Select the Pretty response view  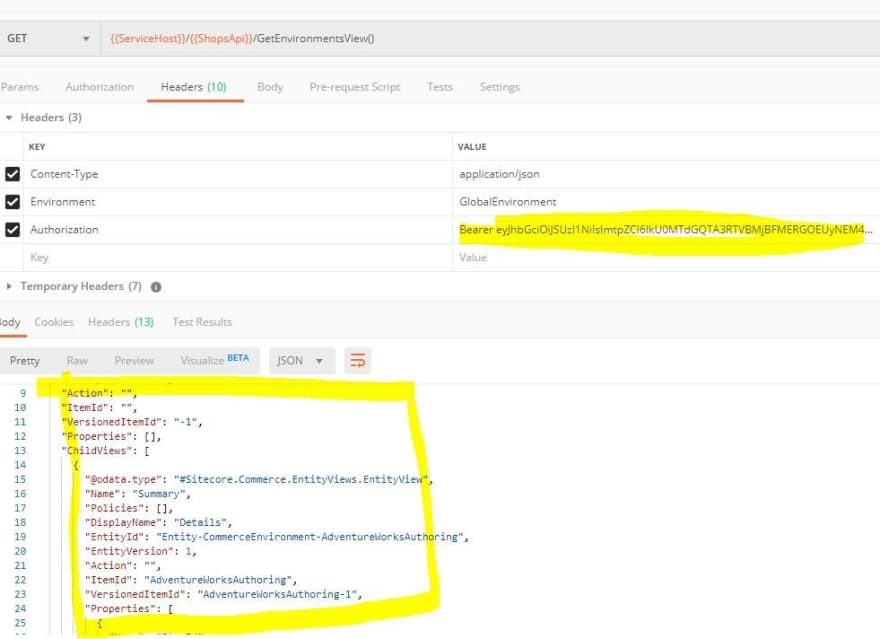point(25,360)
